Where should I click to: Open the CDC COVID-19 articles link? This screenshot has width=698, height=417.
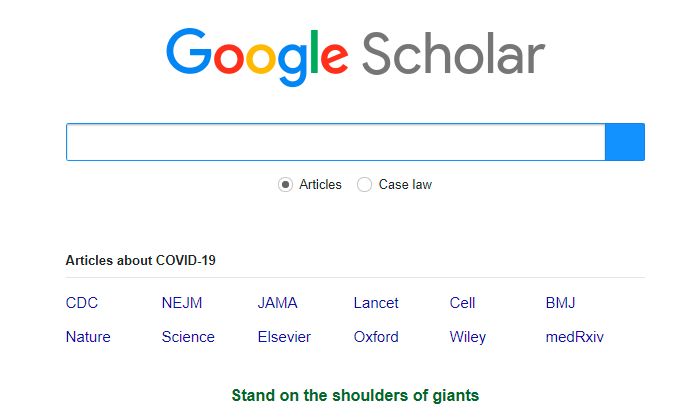coord(82,303)
